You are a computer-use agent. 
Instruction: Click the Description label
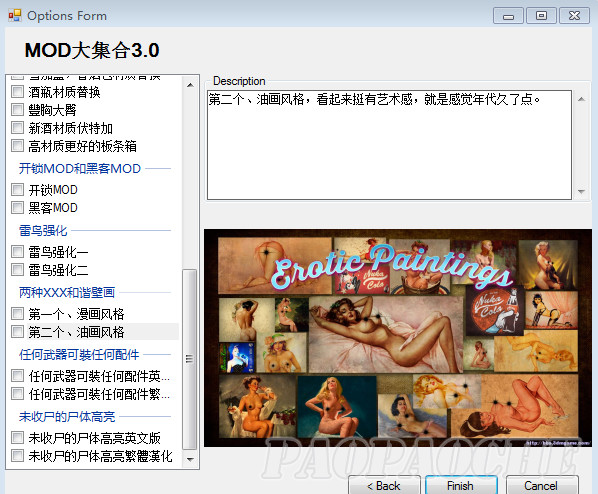tap(239, 81)
